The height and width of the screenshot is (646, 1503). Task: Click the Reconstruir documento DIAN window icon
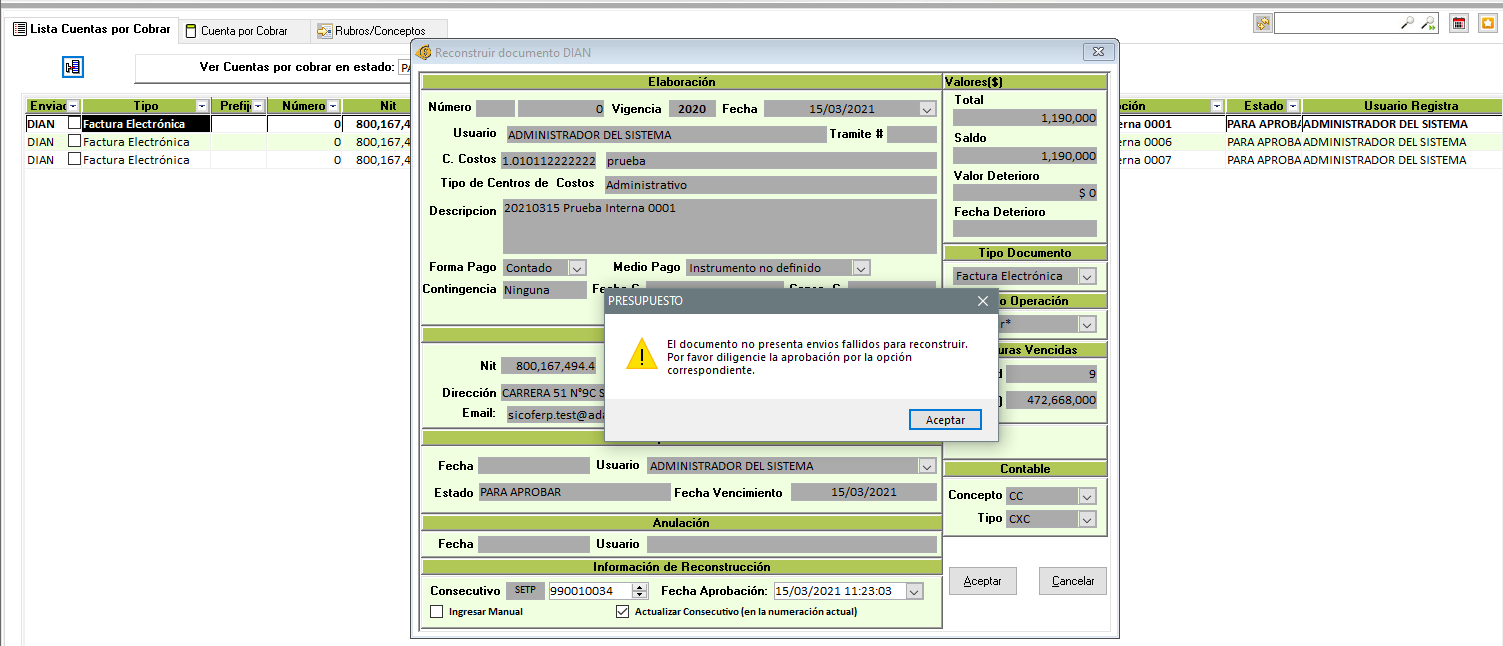tap(424, 53)
